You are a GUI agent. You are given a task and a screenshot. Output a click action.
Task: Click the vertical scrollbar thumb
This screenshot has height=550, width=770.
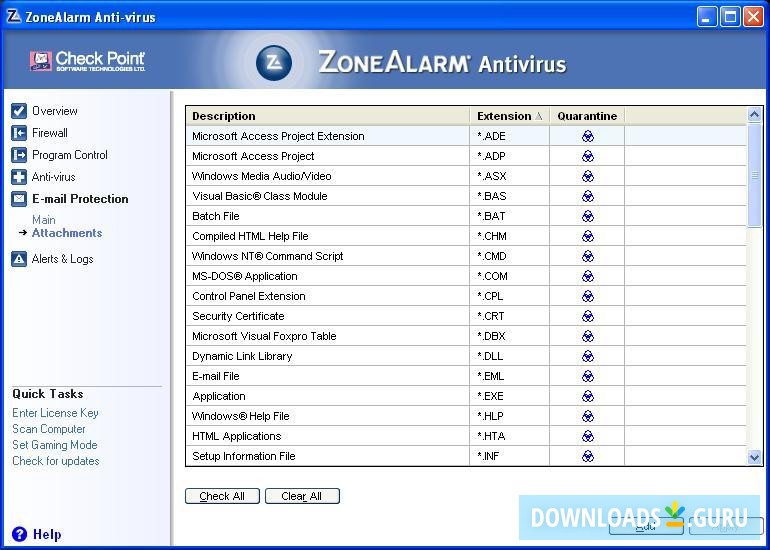coord(754,175)
